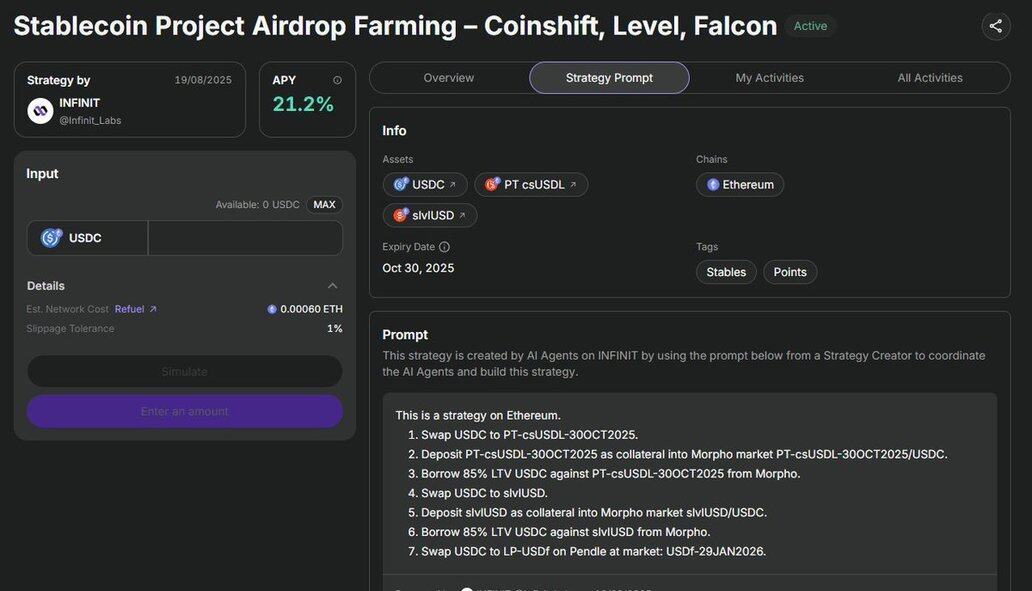Click the share icon at top right
Screen dimensions: 1032x591
click(996, 26)
